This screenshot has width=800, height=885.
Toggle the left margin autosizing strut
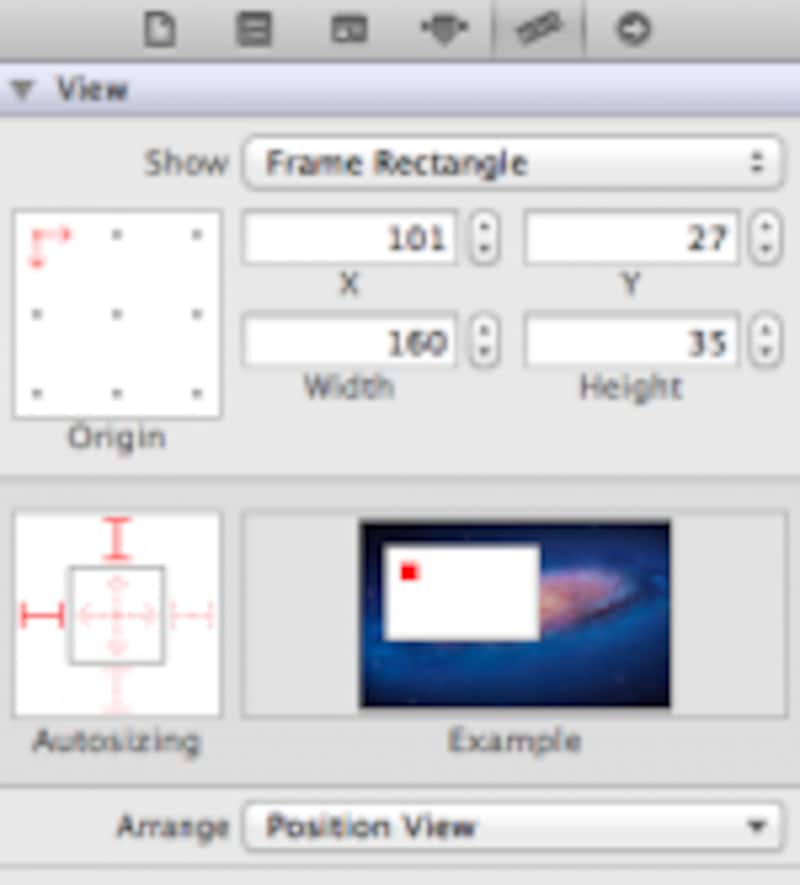coord(42,615)
